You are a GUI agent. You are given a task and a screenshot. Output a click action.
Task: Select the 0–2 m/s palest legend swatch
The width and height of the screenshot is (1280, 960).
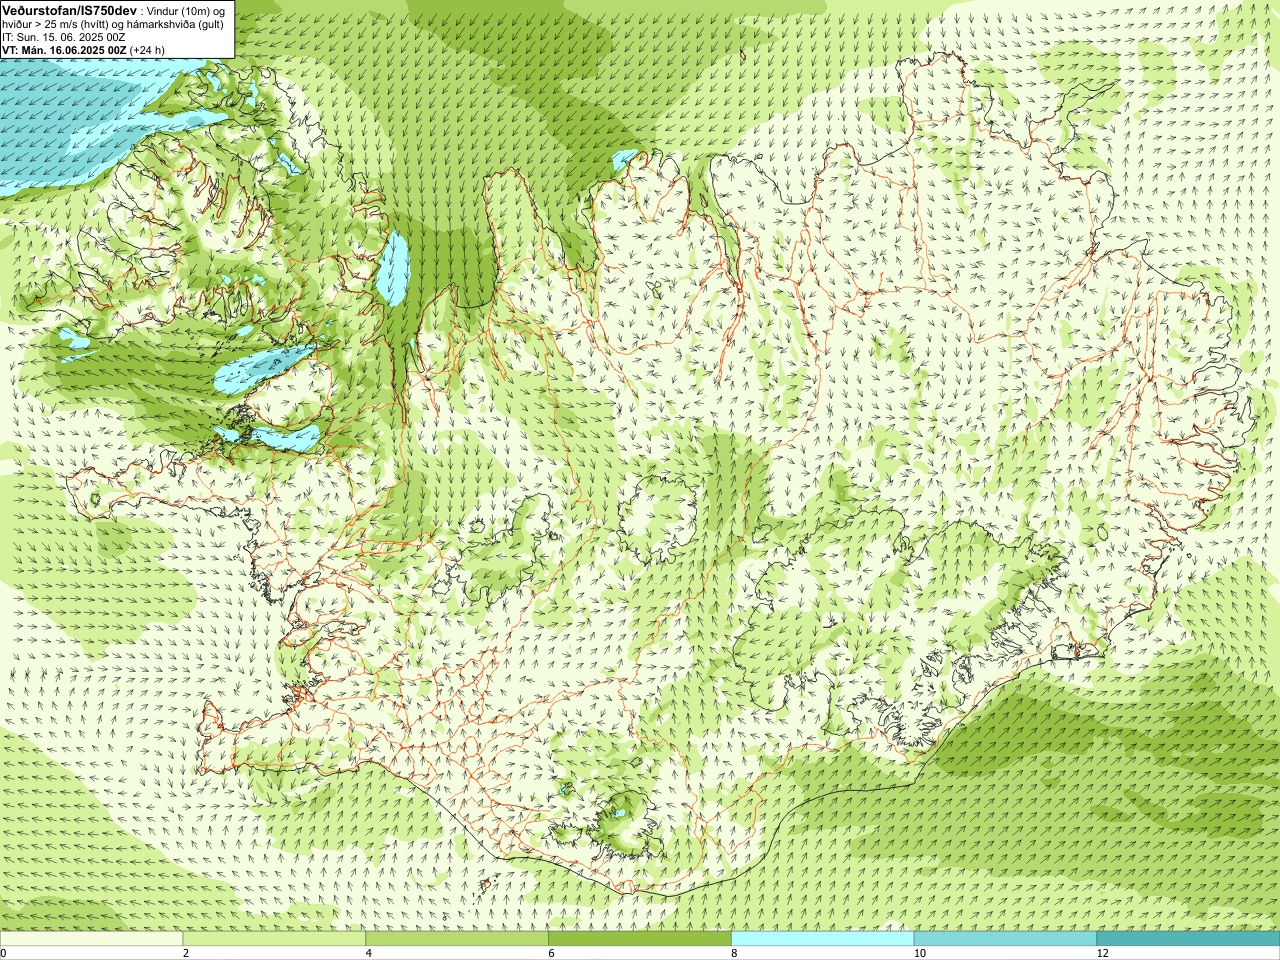tap(91, 939)
